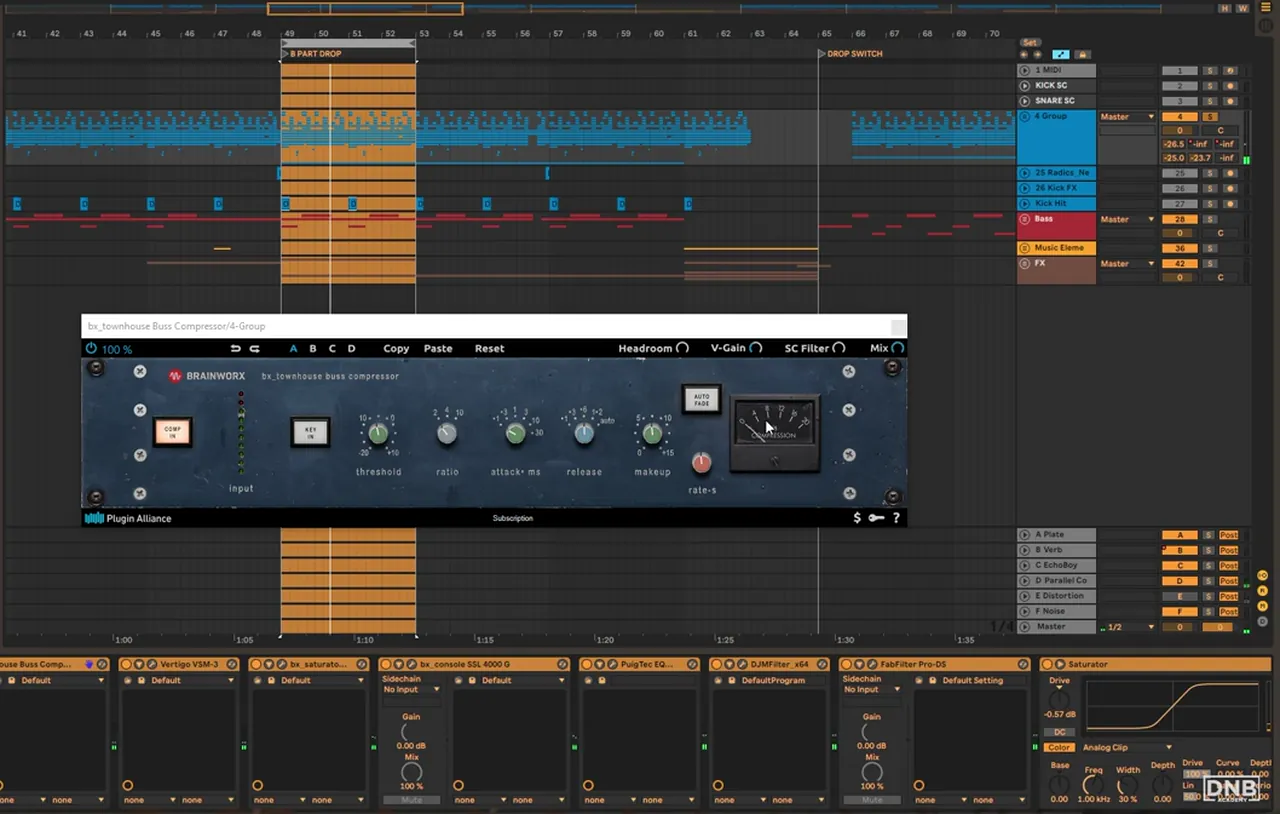Toggle the KEY IN switch

(309, 432)
